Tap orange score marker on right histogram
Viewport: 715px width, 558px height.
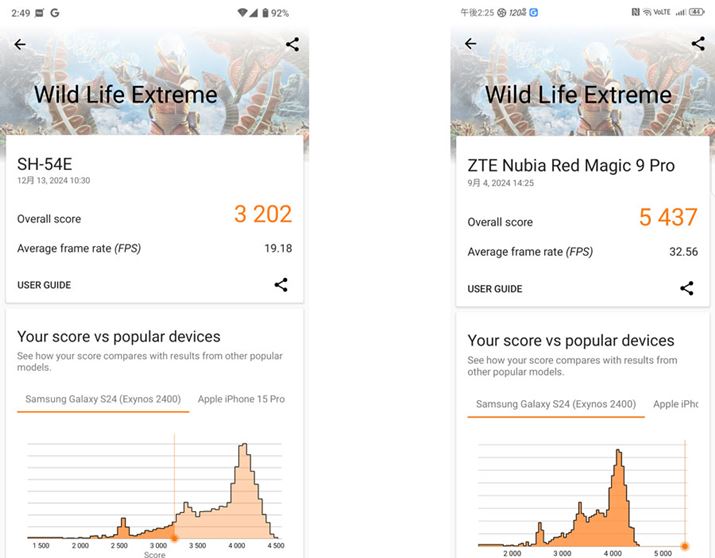(x=685, y=546)
